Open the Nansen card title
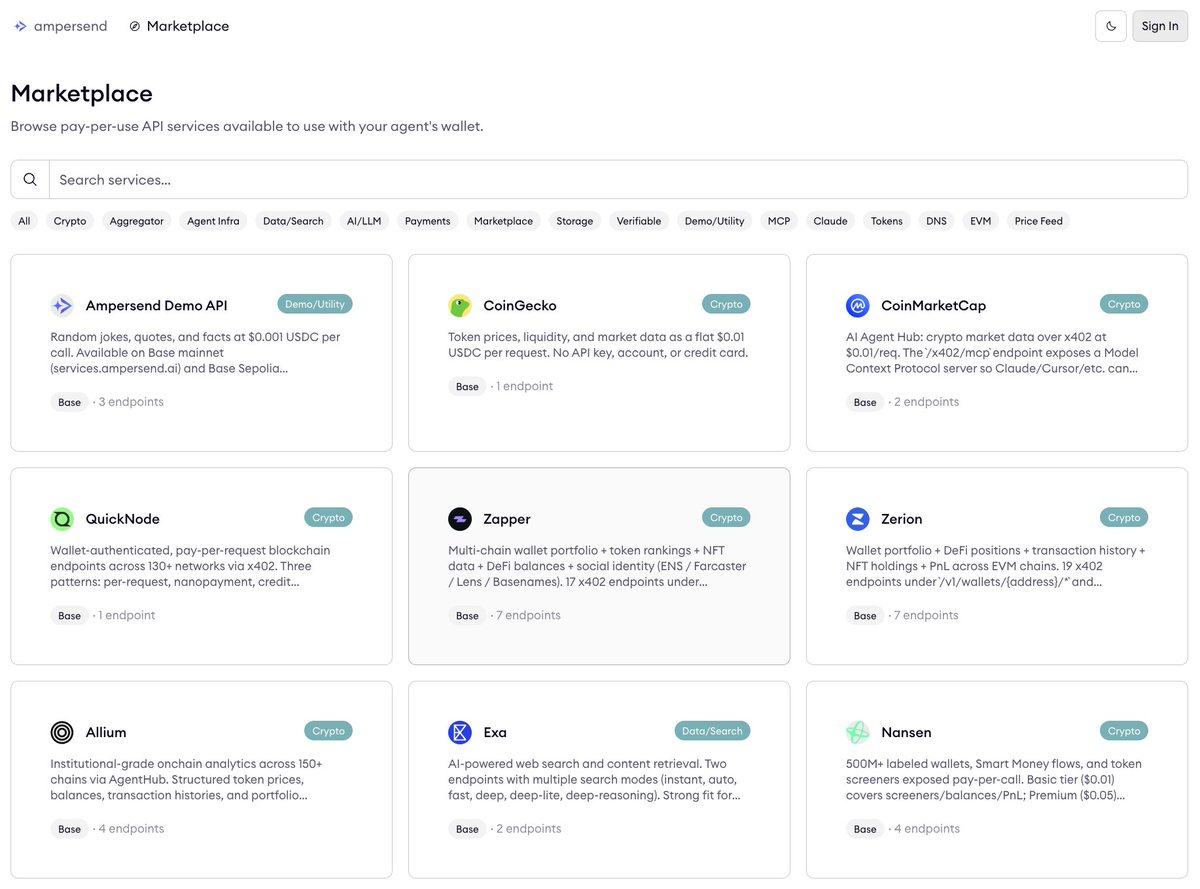Viewport: 1200px width, 889px height. [906, 733]
